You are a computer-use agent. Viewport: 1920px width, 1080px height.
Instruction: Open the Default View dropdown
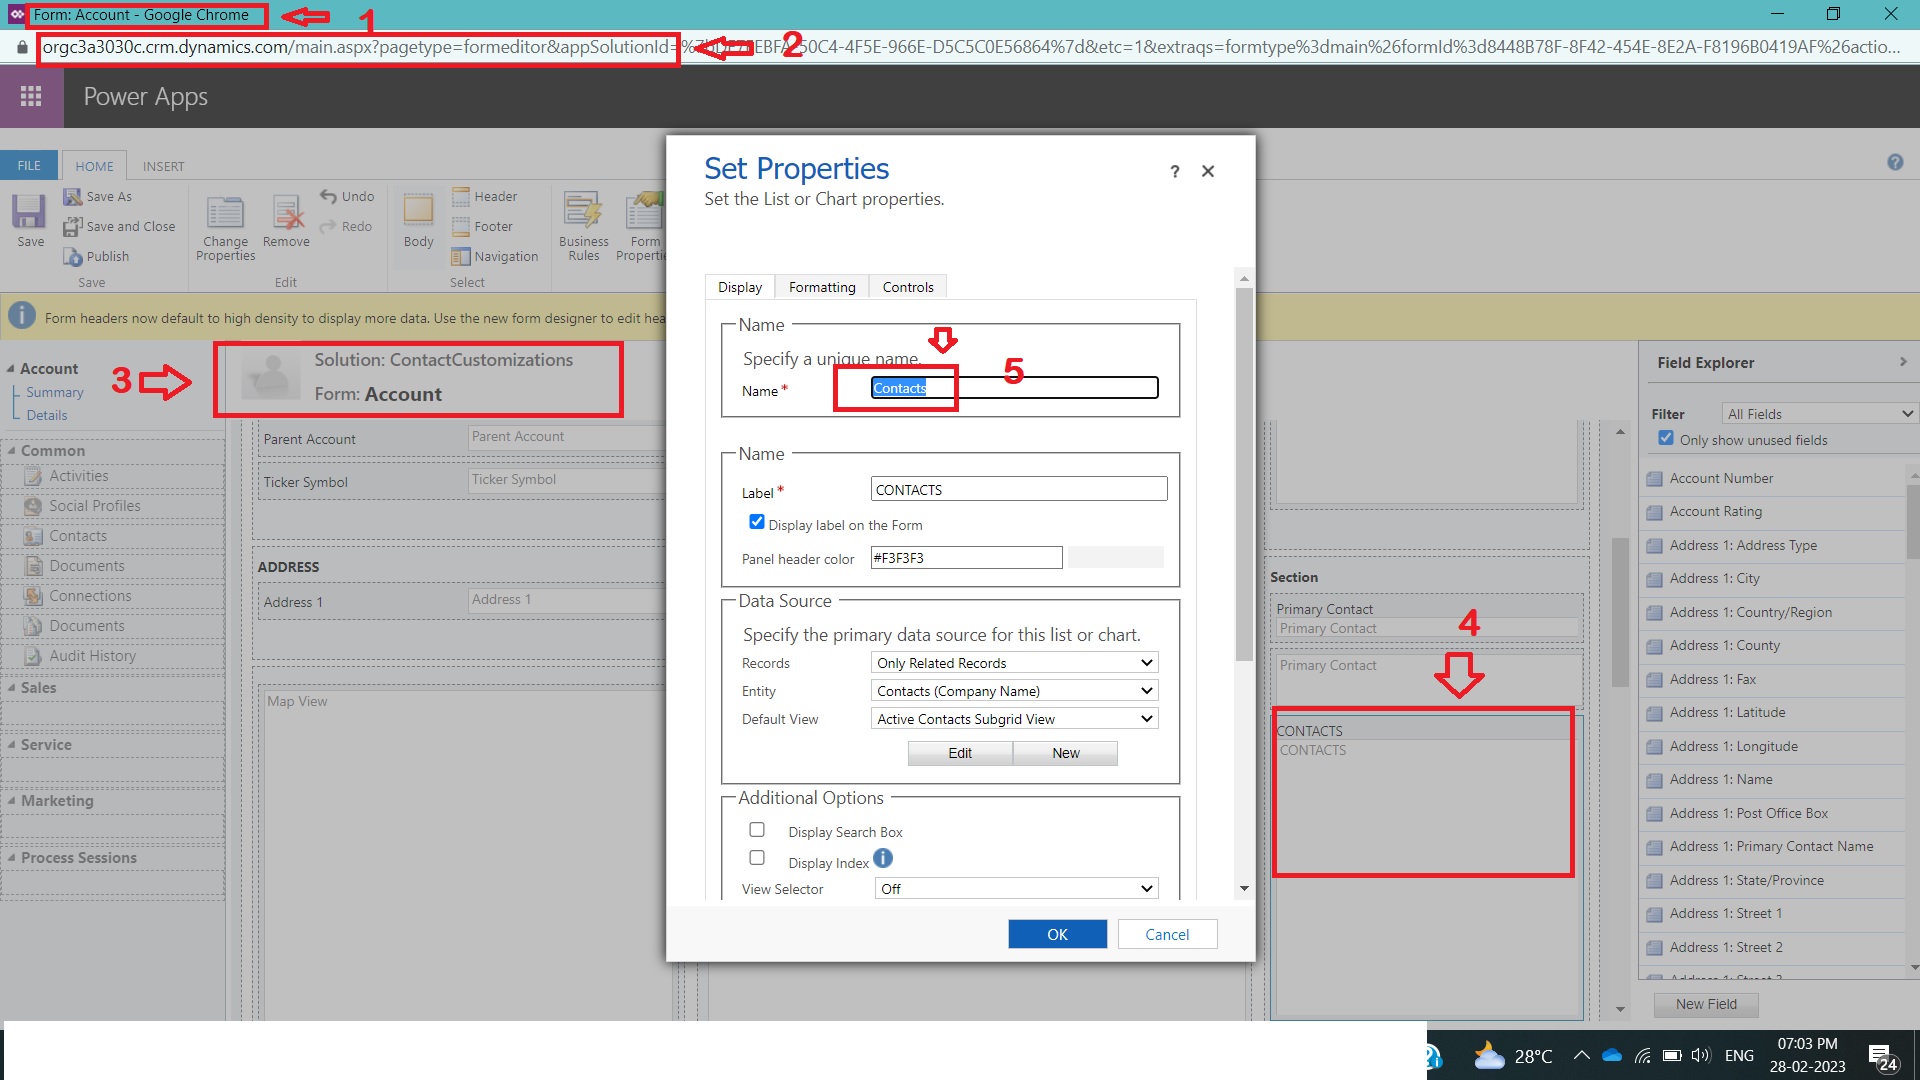click(1015, 719)
